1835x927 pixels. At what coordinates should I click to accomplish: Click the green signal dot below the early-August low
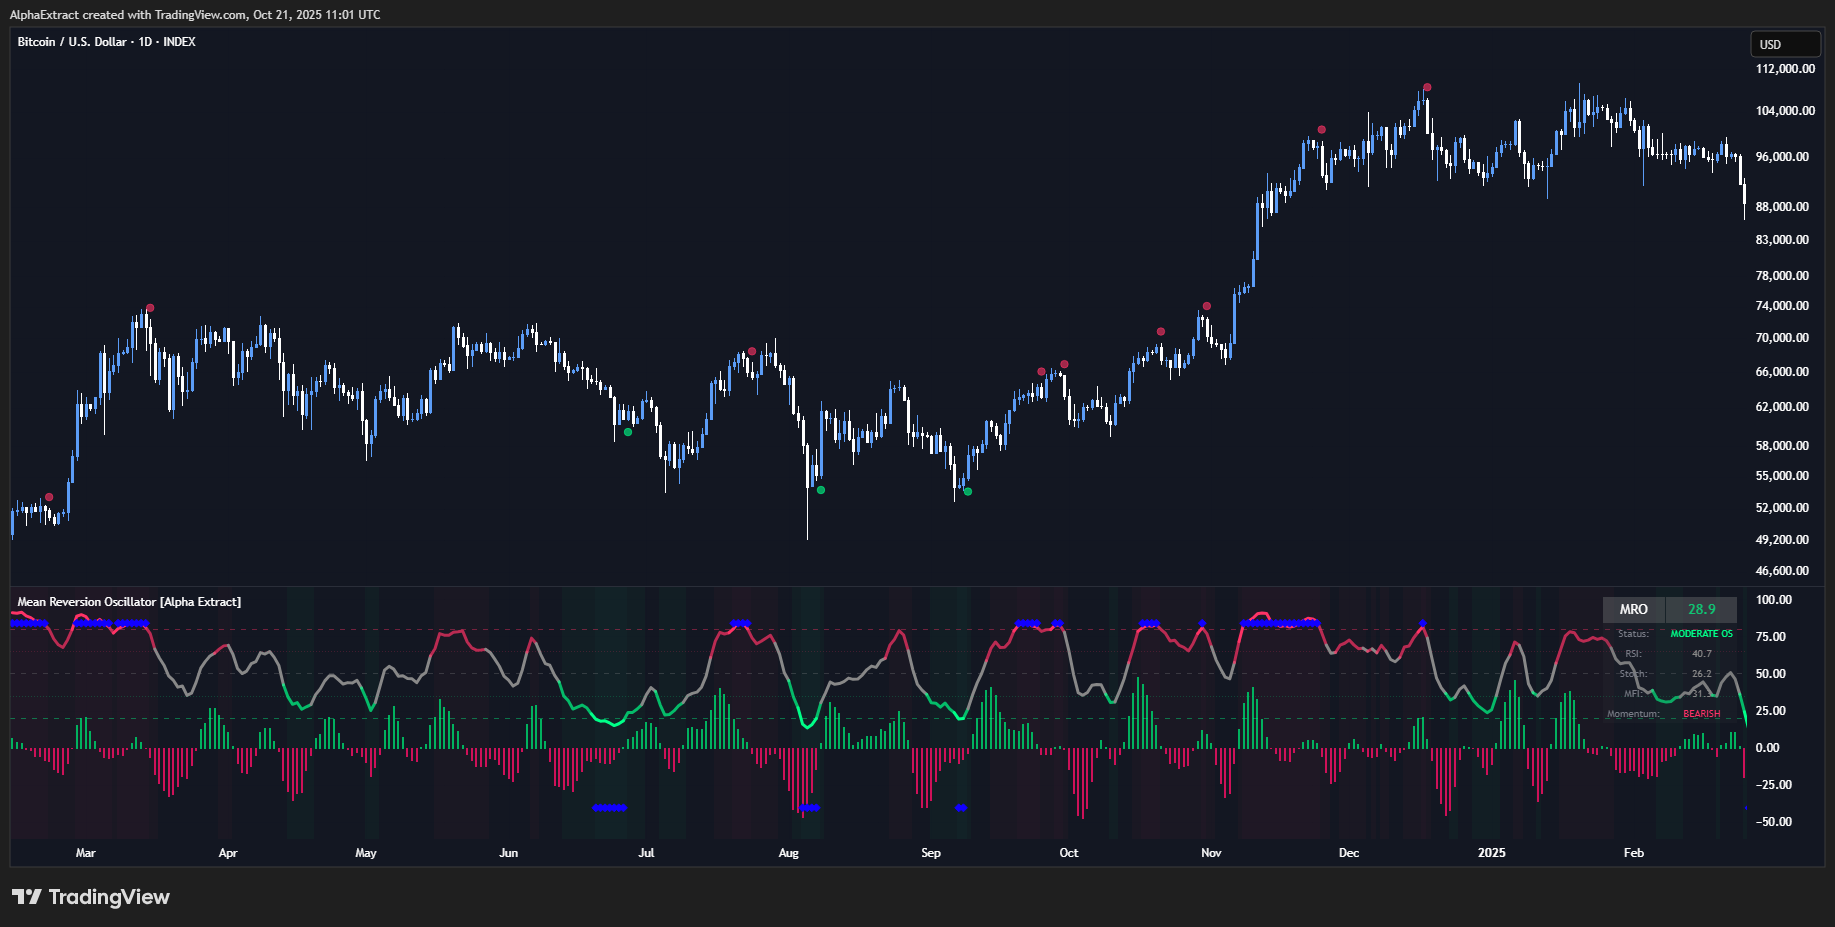click(821, 490)
